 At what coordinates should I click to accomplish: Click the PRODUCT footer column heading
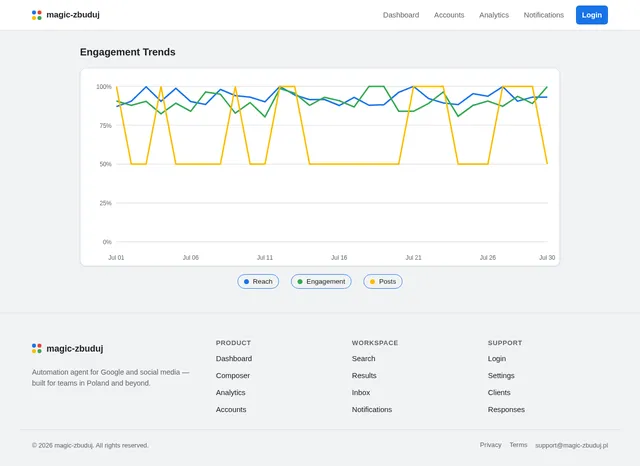pyautogui.click(x=233, y=343)
